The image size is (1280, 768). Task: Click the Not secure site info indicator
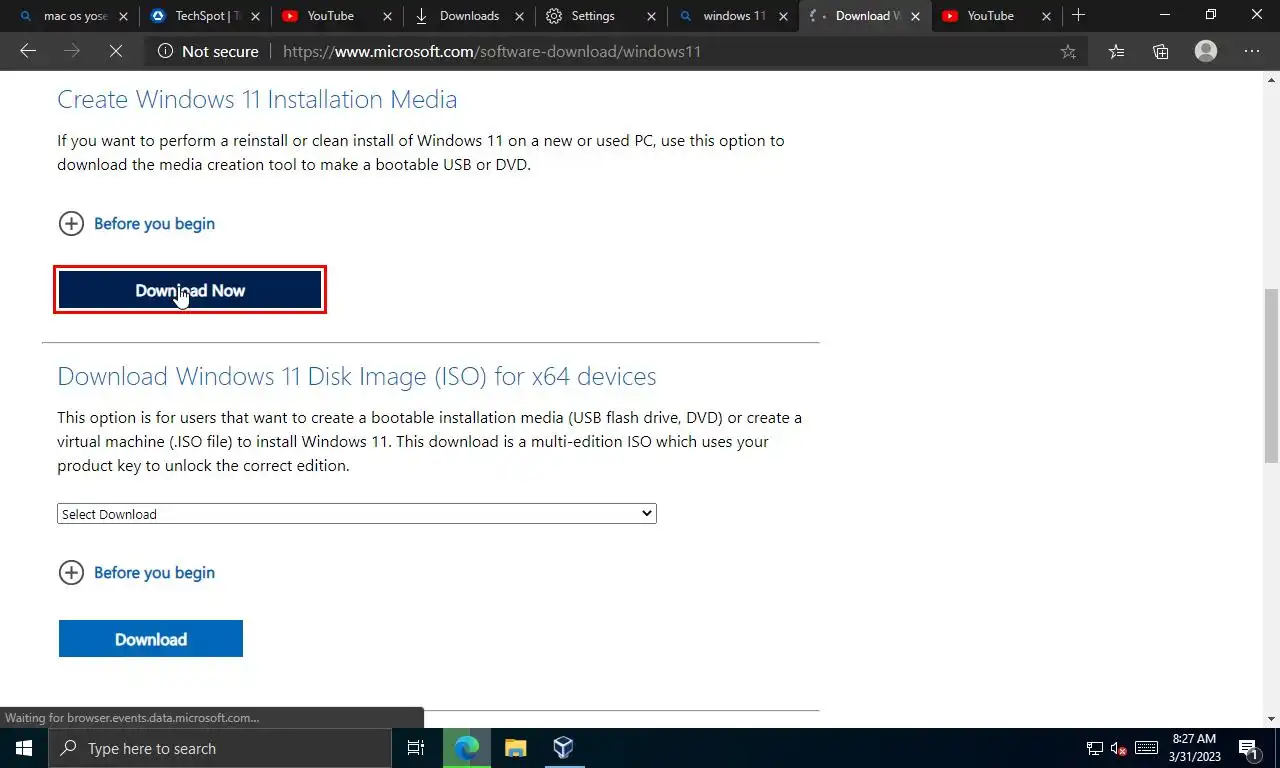[x=208, y=51]
